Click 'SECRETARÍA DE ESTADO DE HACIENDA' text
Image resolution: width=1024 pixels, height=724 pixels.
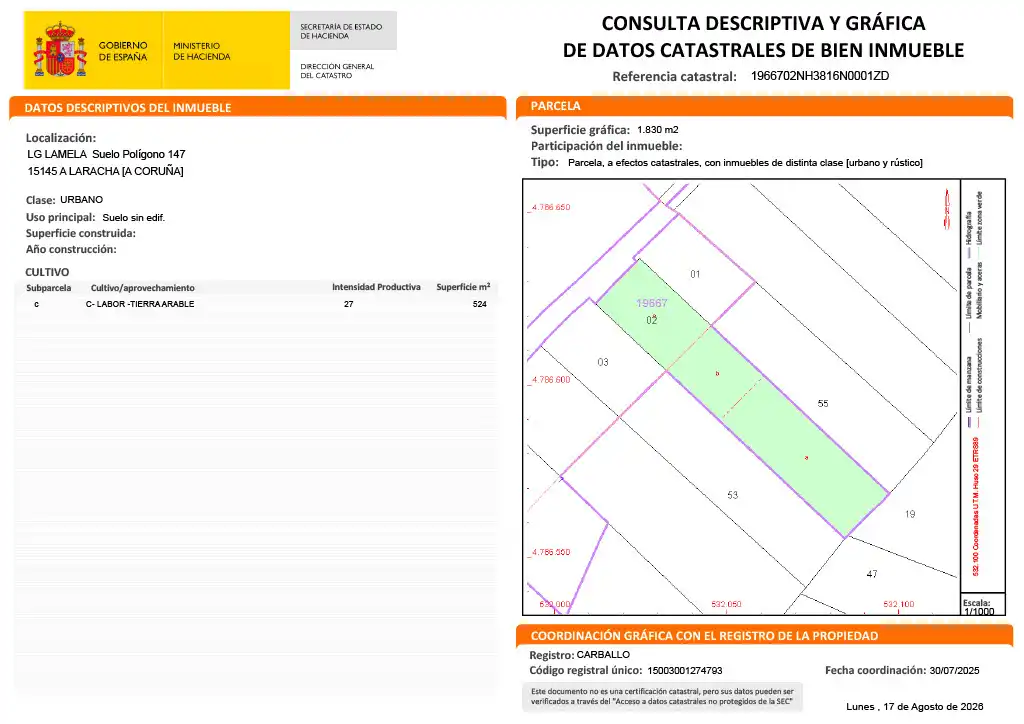click(x=341, y=31)
